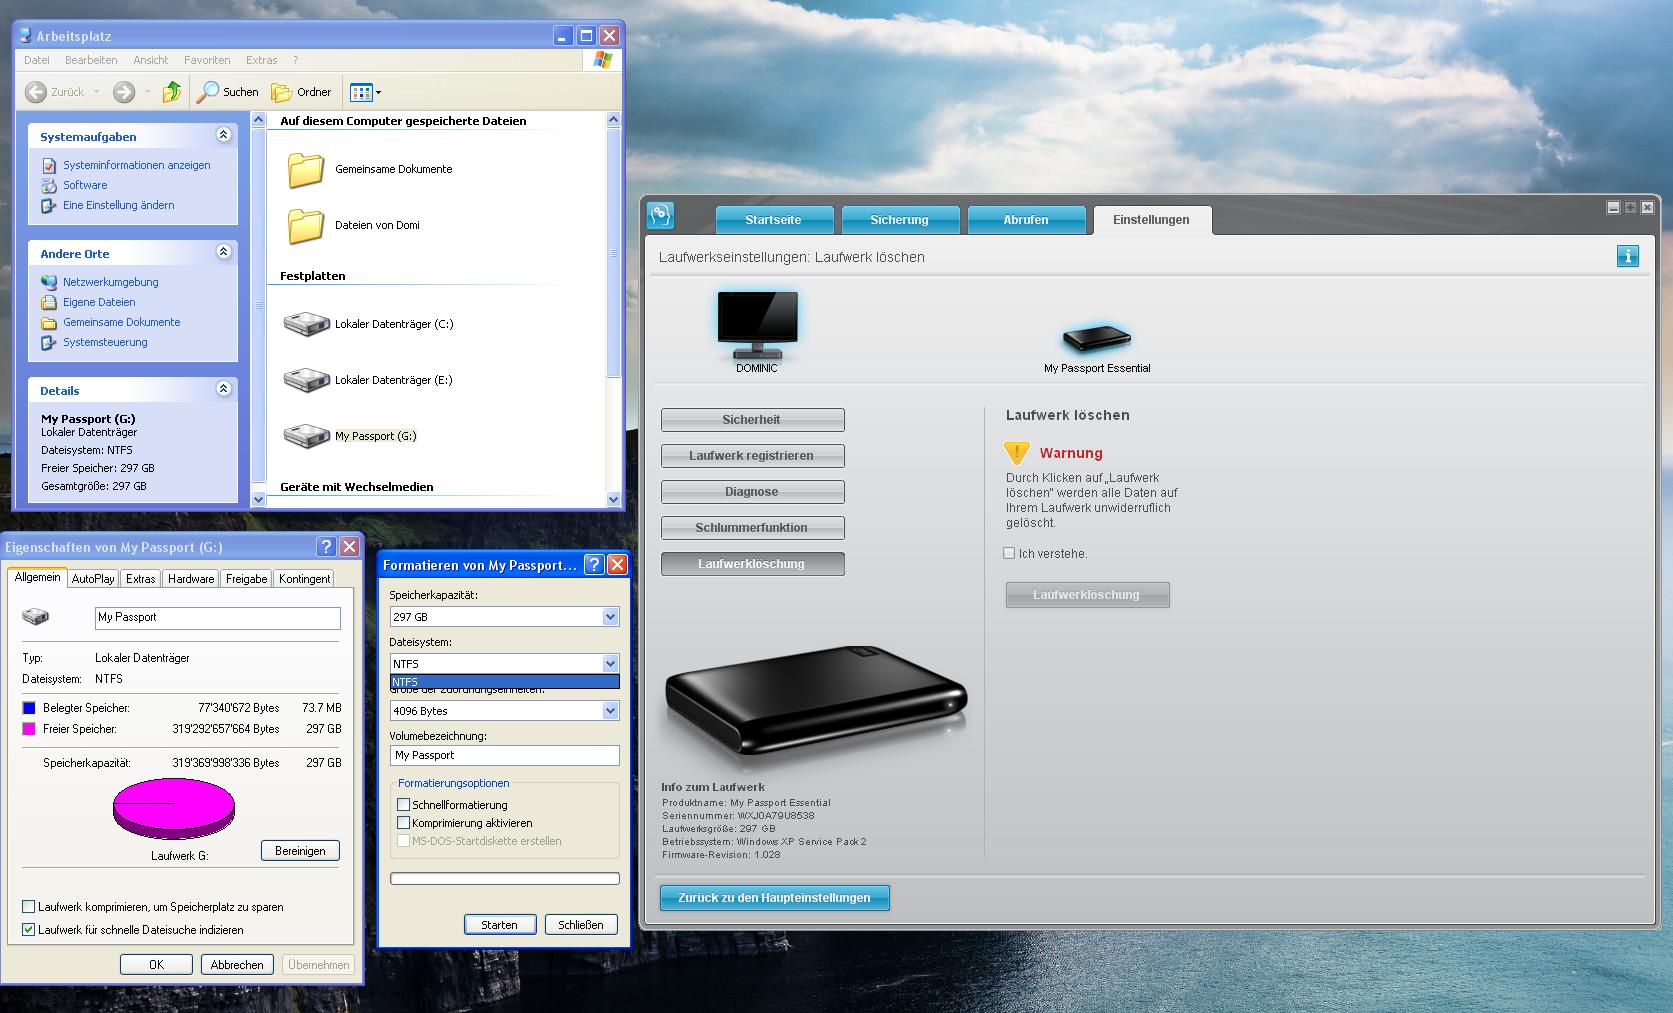Enable Schnellformatierung checkbox

pos(404,805)
